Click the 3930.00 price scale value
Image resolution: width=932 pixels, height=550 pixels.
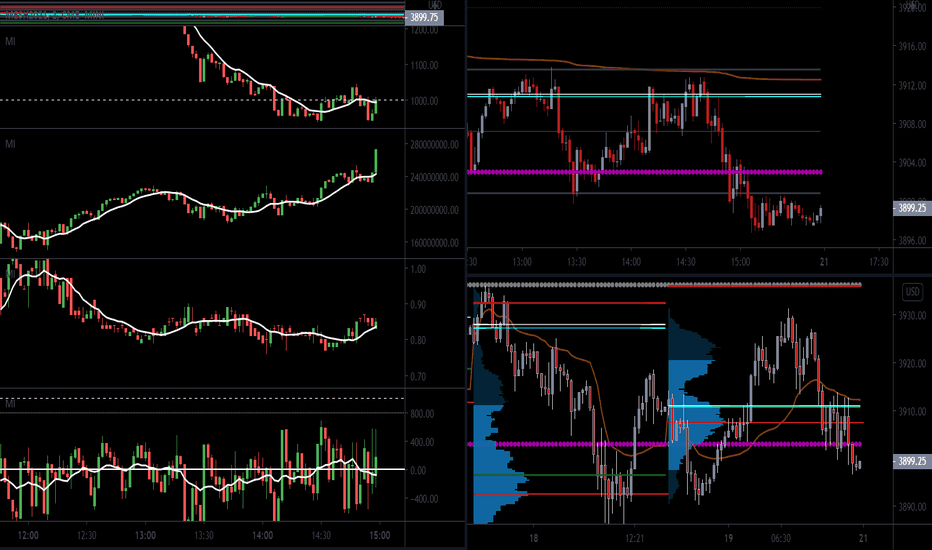click(912, 316)
